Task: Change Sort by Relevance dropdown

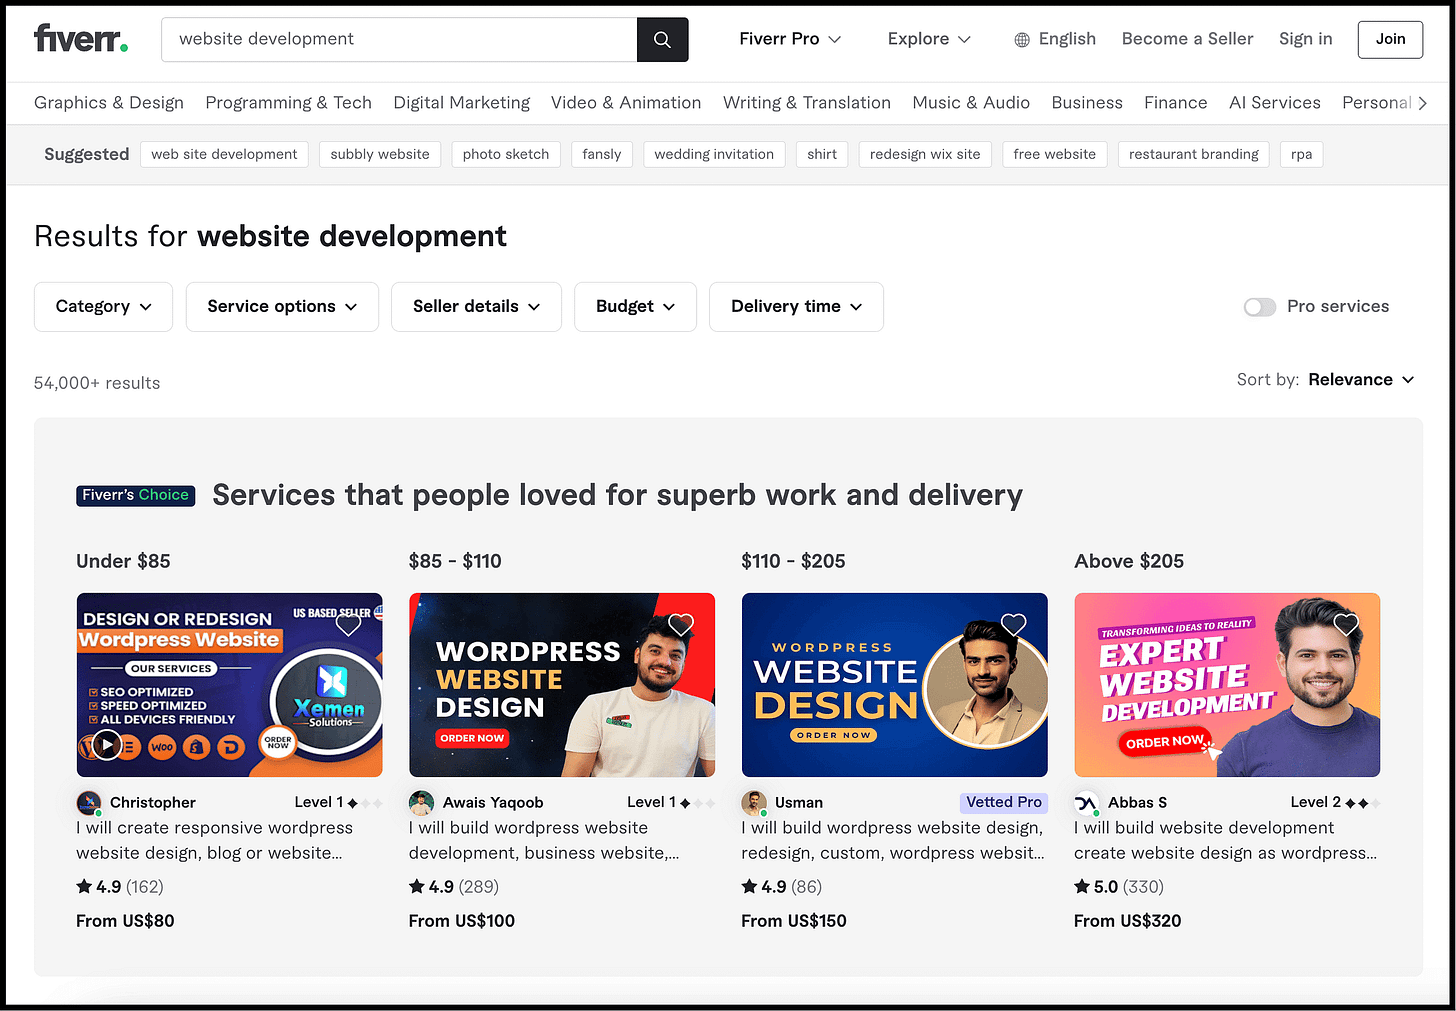Action: point(1361,380)
